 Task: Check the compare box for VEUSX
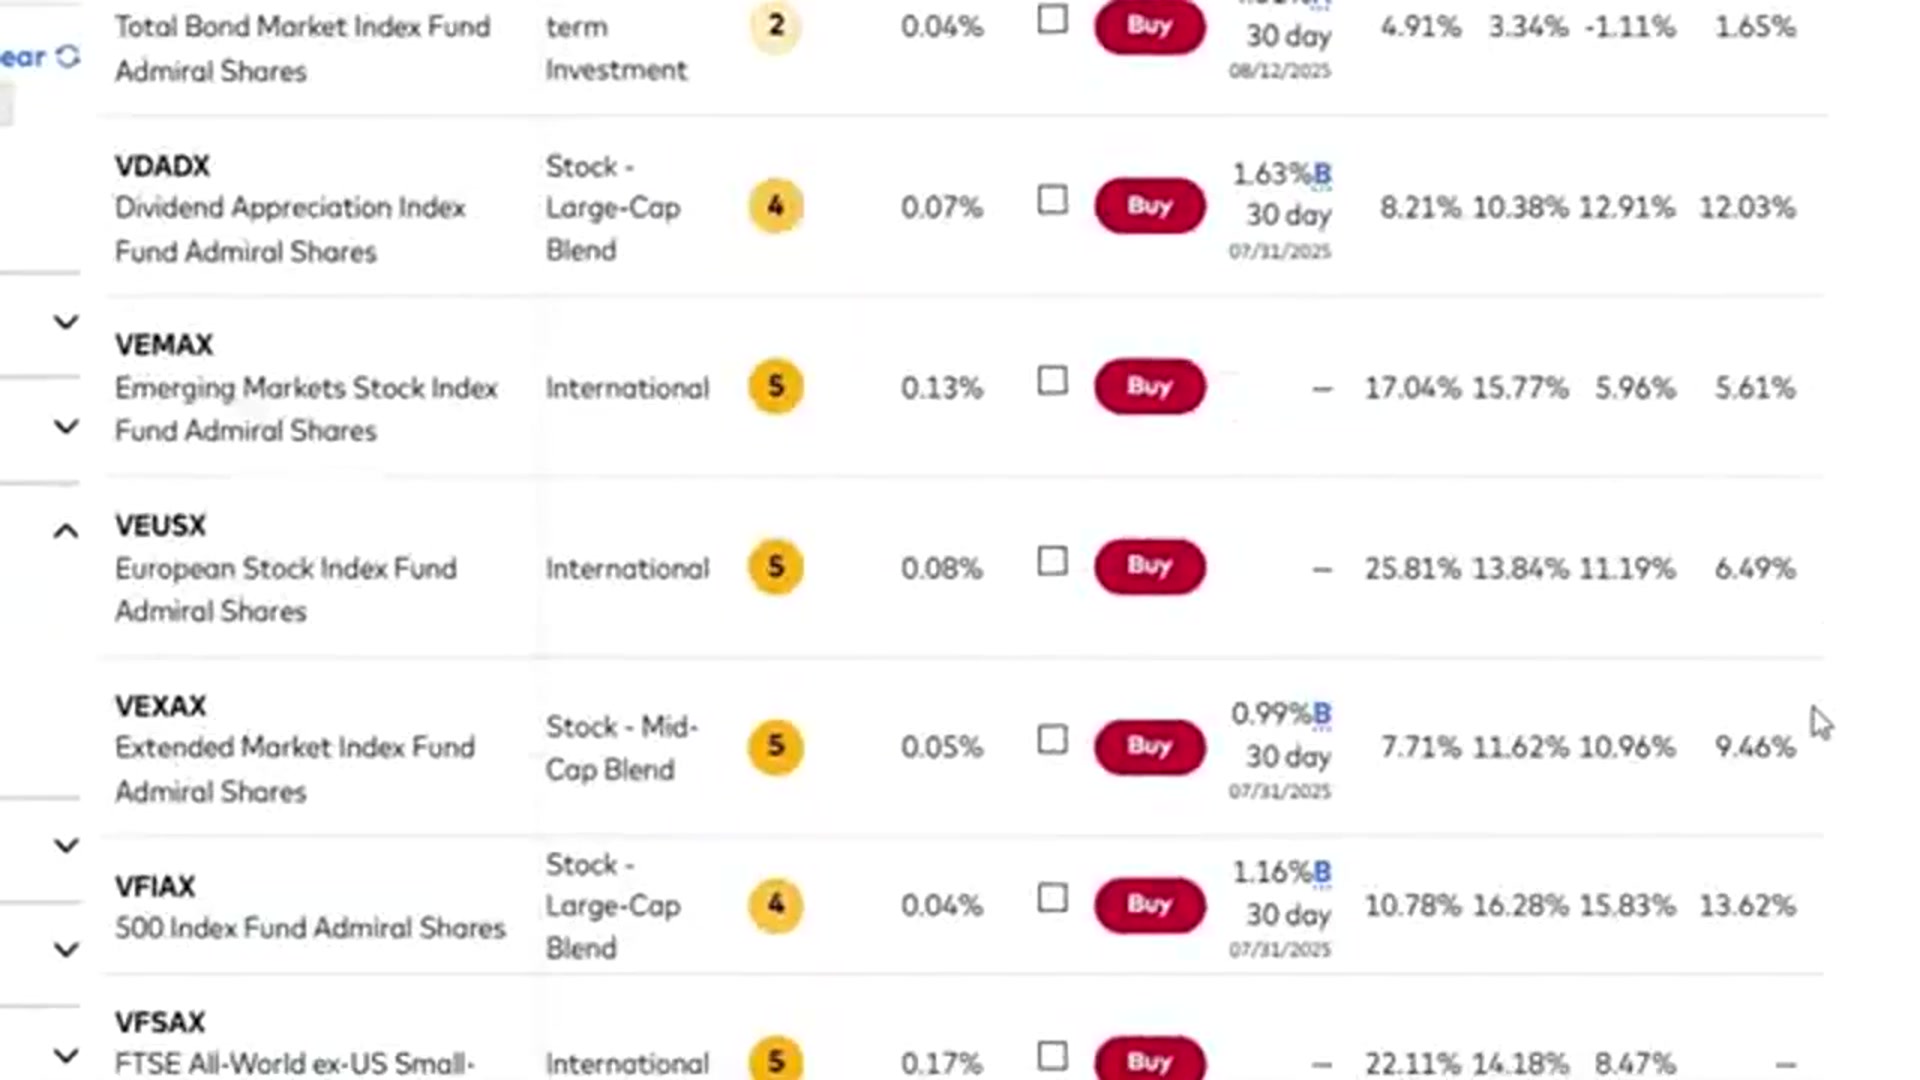tap(1052, 561)
